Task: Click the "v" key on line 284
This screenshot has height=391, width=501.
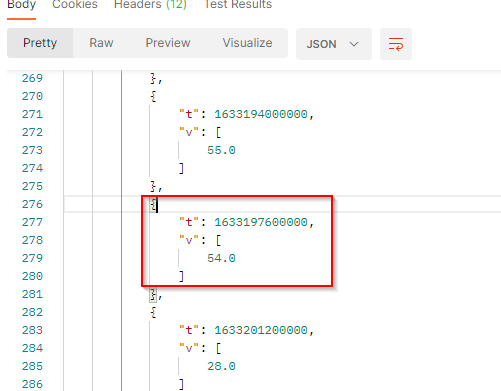Action: 189,348
